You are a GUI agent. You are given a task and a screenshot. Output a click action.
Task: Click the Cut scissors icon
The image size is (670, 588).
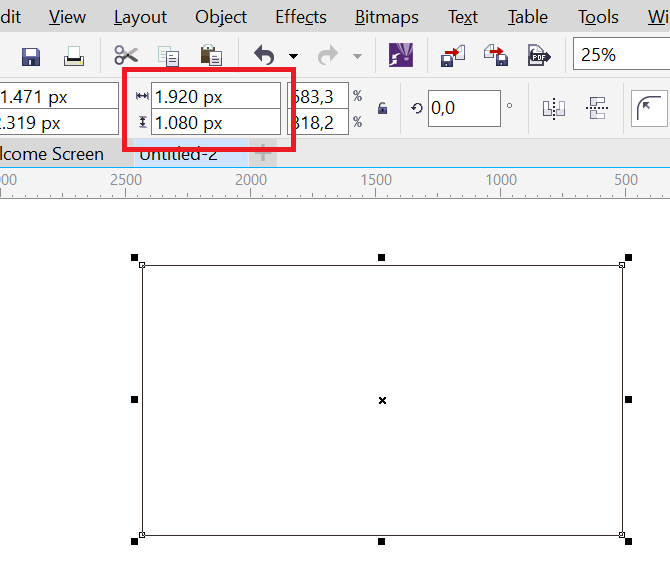pos(126,56)
